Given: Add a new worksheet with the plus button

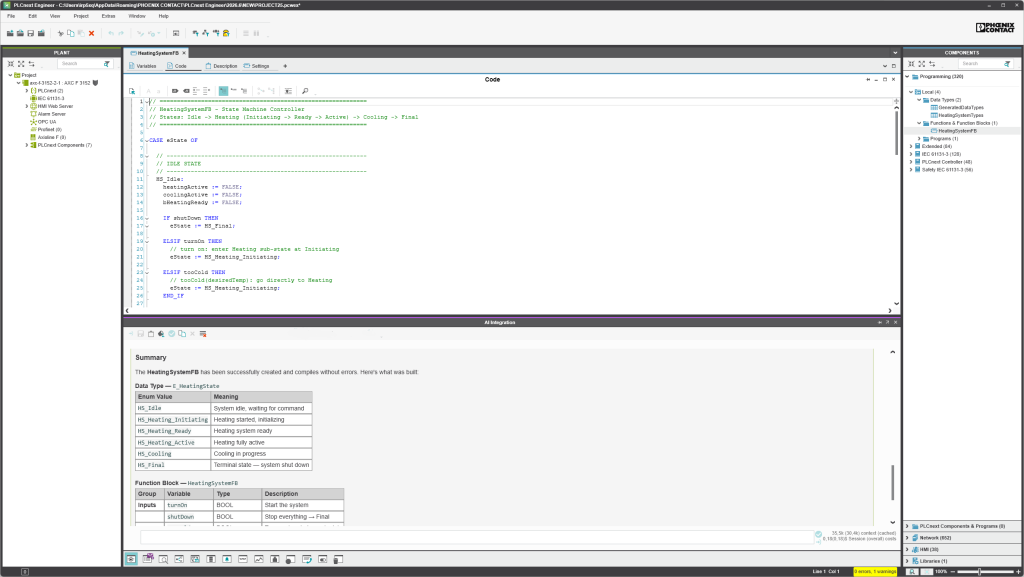Looking at the screenshot, I should (x=285, y=66).
